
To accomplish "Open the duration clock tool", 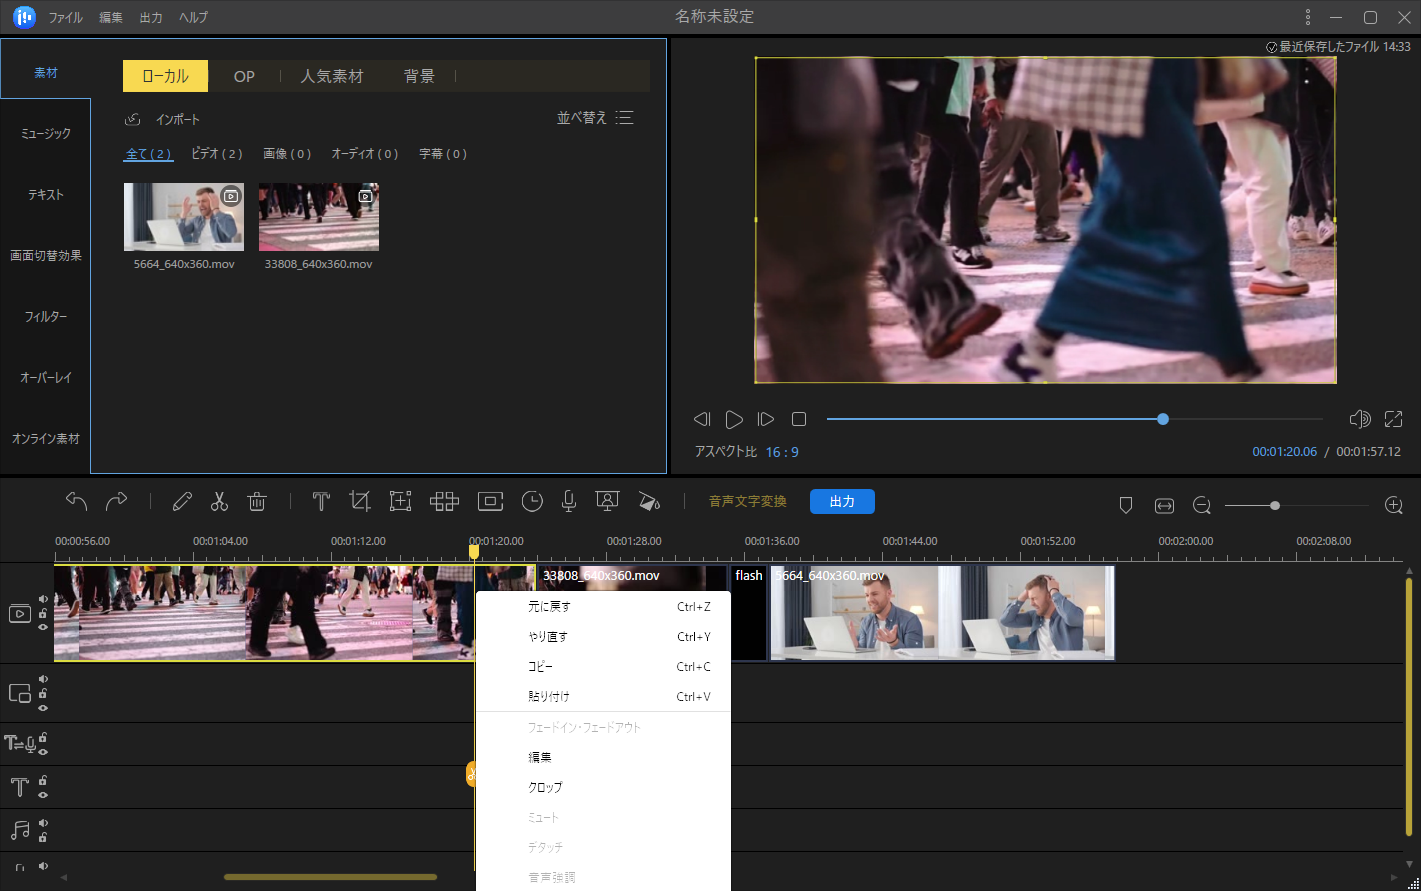I will coord(532,501).
